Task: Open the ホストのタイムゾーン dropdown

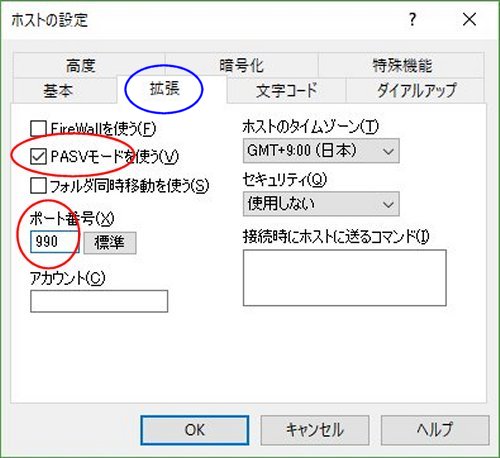Action: tap(321, 151)
